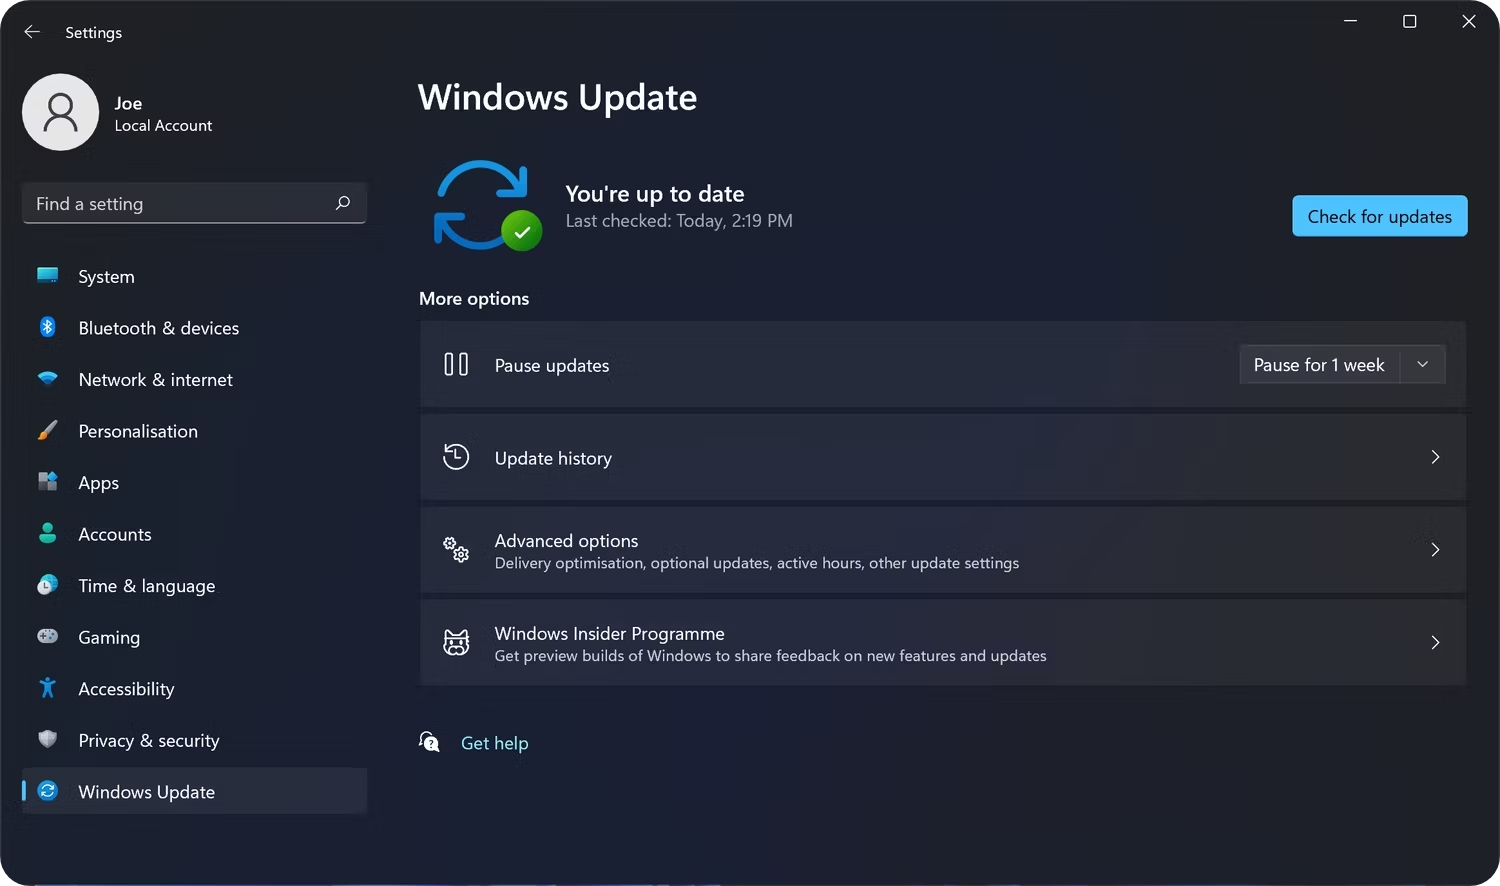Image resolution: width=1500 pixels, height=886 pixels.
Task: Click the Network & internet Wi-Fi icon
Action: click(47, 379)
